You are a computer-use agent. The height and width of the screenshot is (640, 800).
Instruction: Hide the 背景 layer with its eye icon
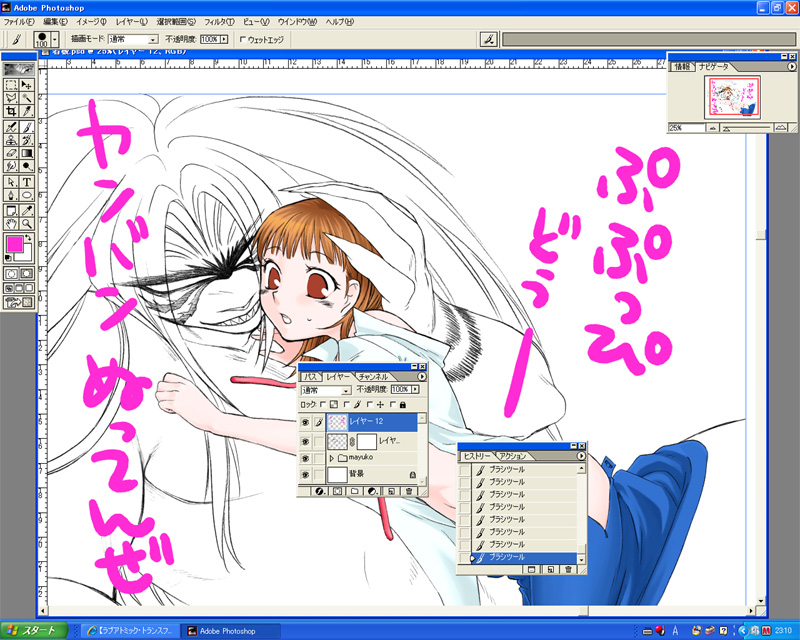pyautogui.click(x=305, y=475)
